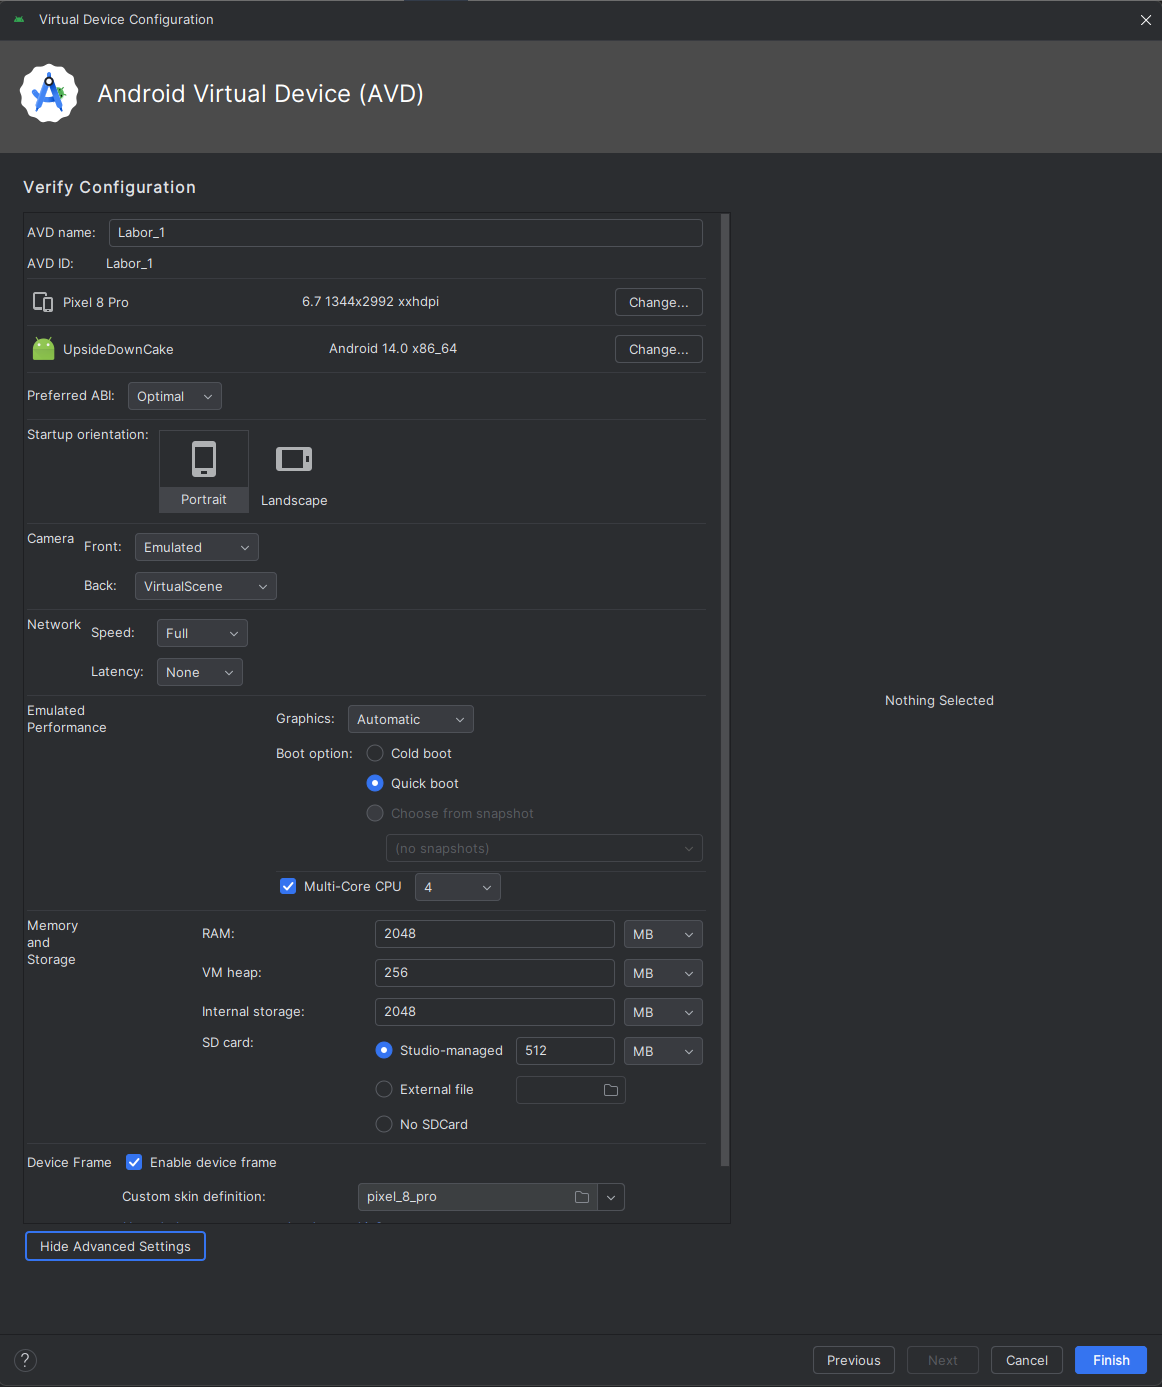Click the AVD name input field
1162x1387 pixels.
click(406, 233)
